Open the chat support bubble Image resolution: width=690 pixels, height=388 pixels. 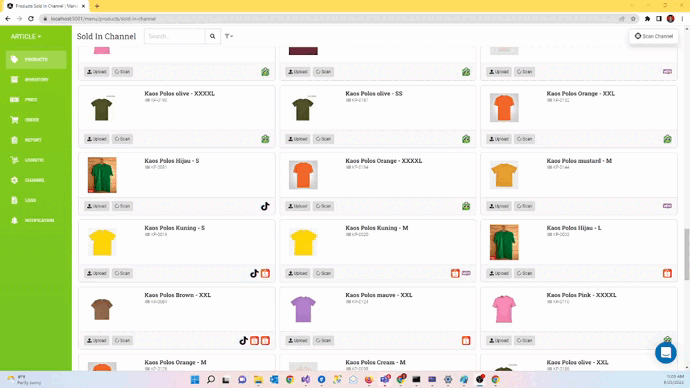pos(666,353)
